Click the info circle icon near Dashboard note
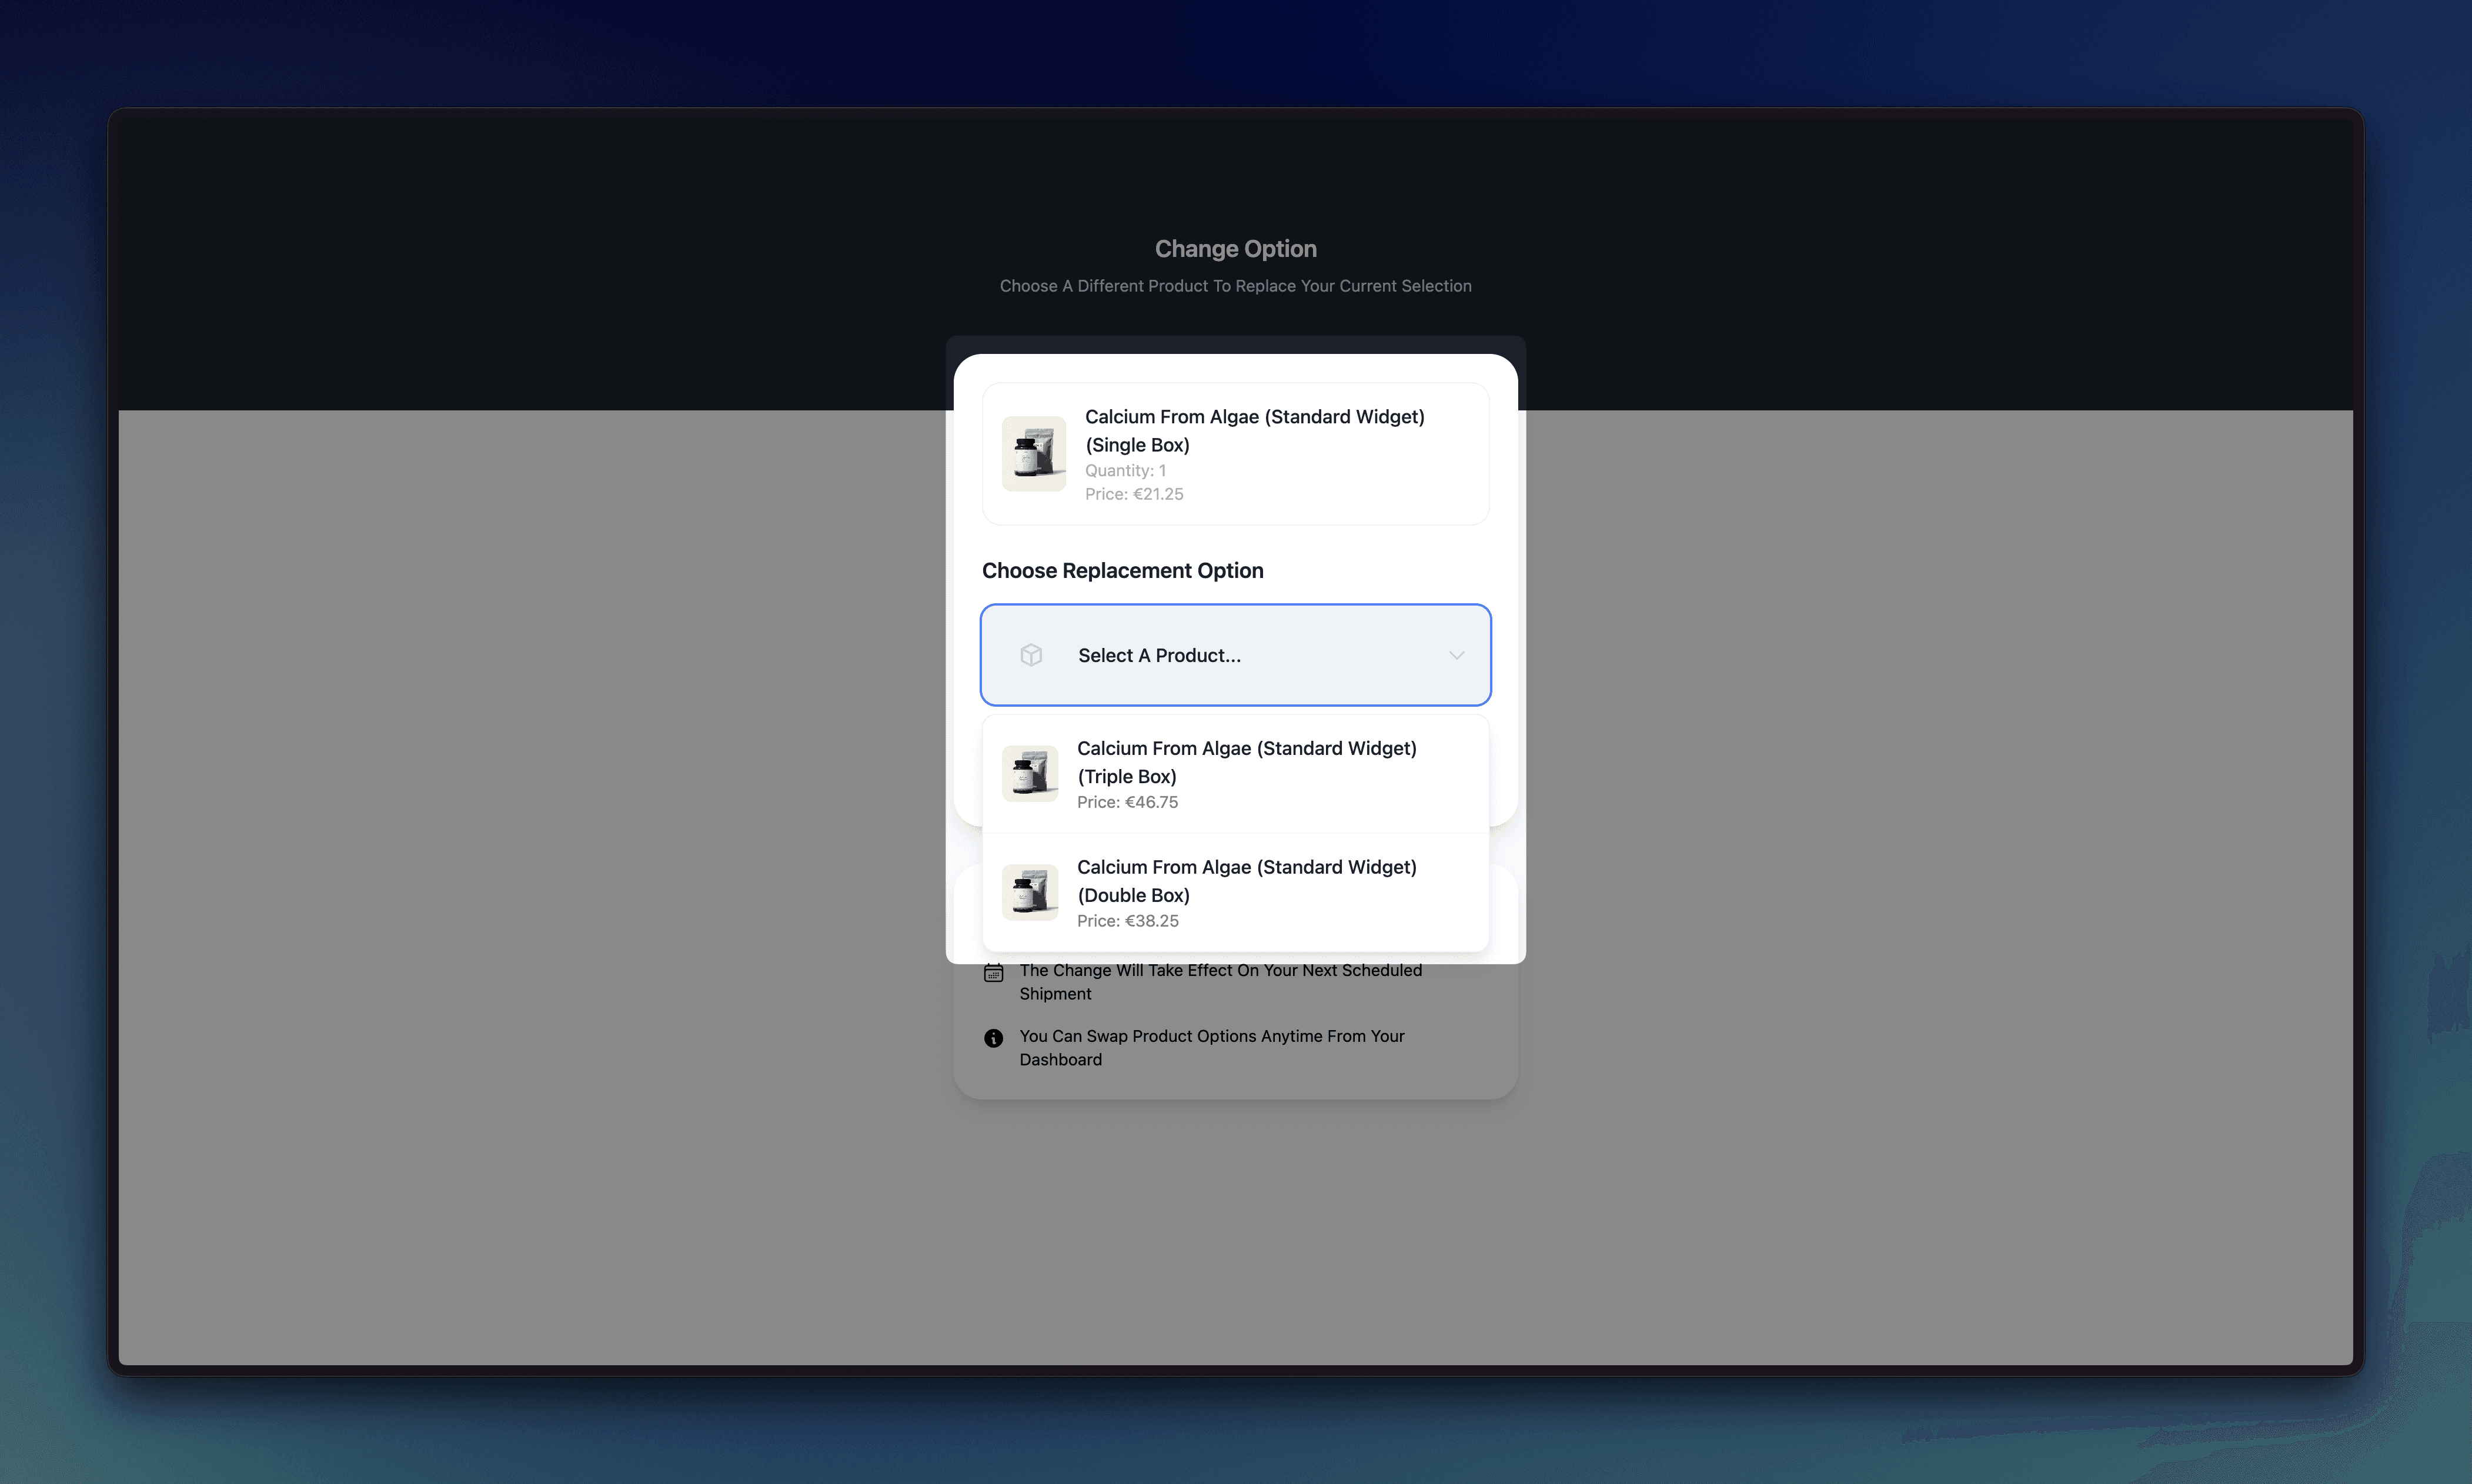 point(993,1038)
